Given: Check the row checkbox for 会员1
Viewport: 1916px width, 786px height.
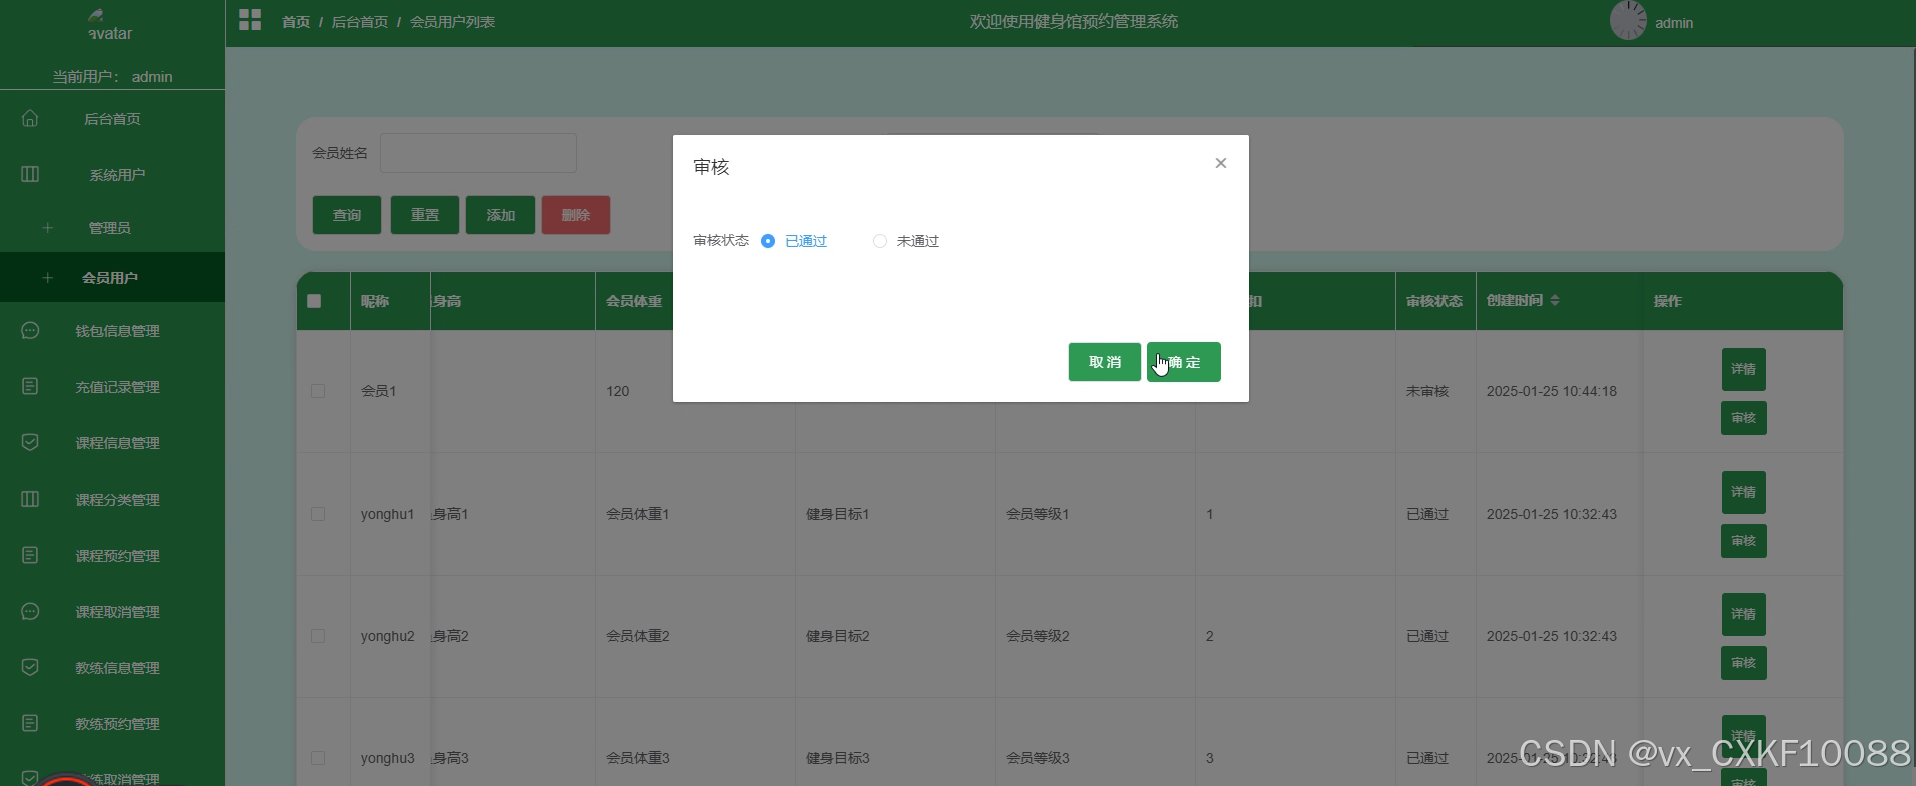Looking at the screenshot, I should point(318,391).
